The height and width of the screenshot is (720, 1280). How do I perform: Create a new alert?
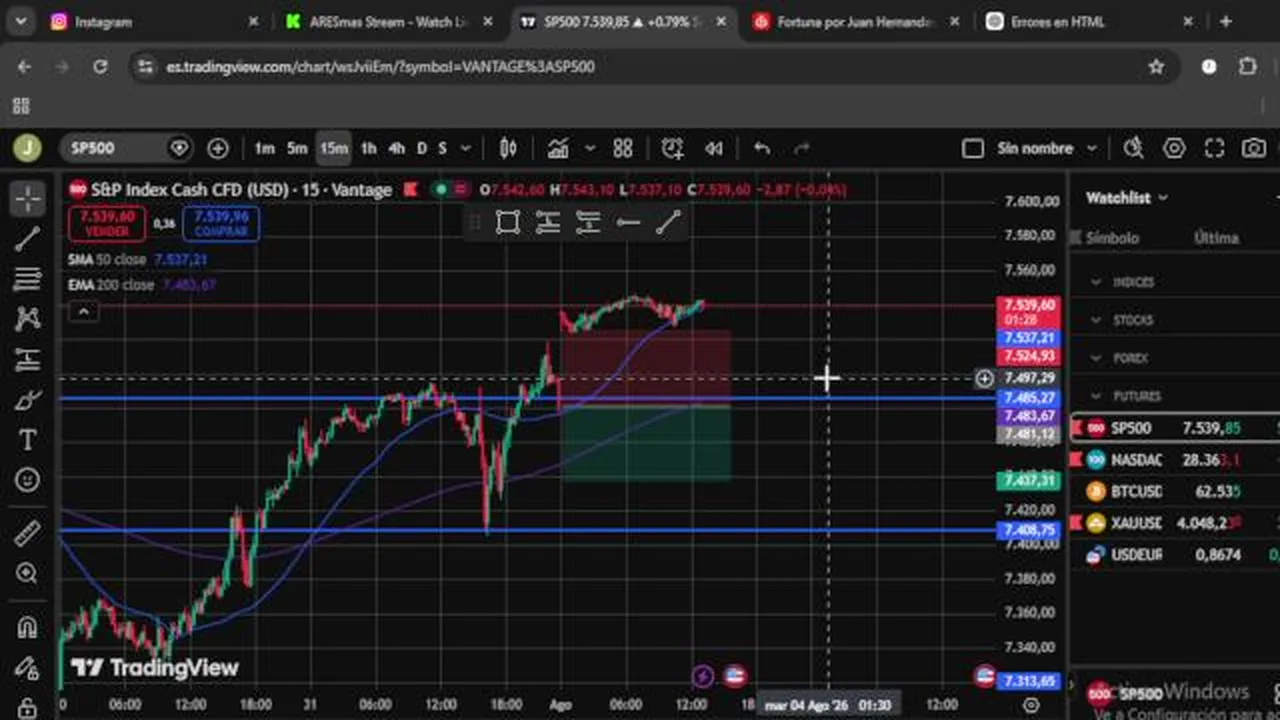point(672,148)
